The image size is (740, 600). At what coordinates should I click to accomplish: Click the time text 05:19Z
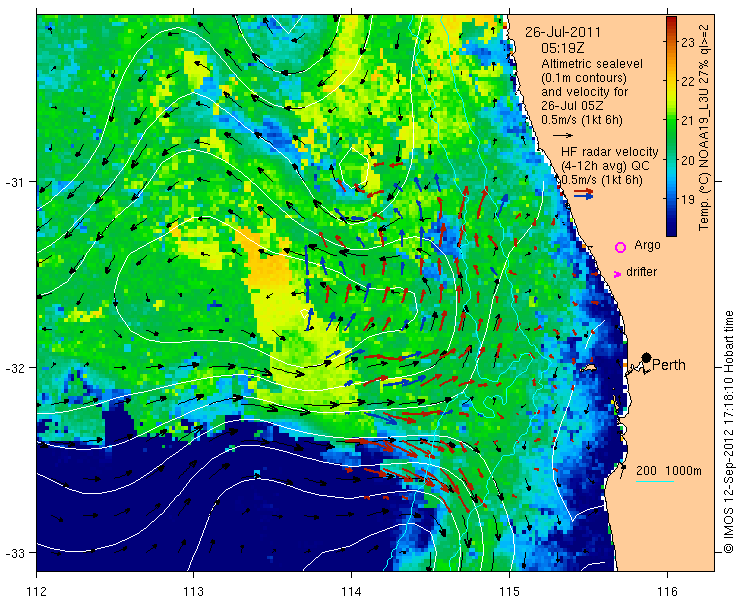561,48
